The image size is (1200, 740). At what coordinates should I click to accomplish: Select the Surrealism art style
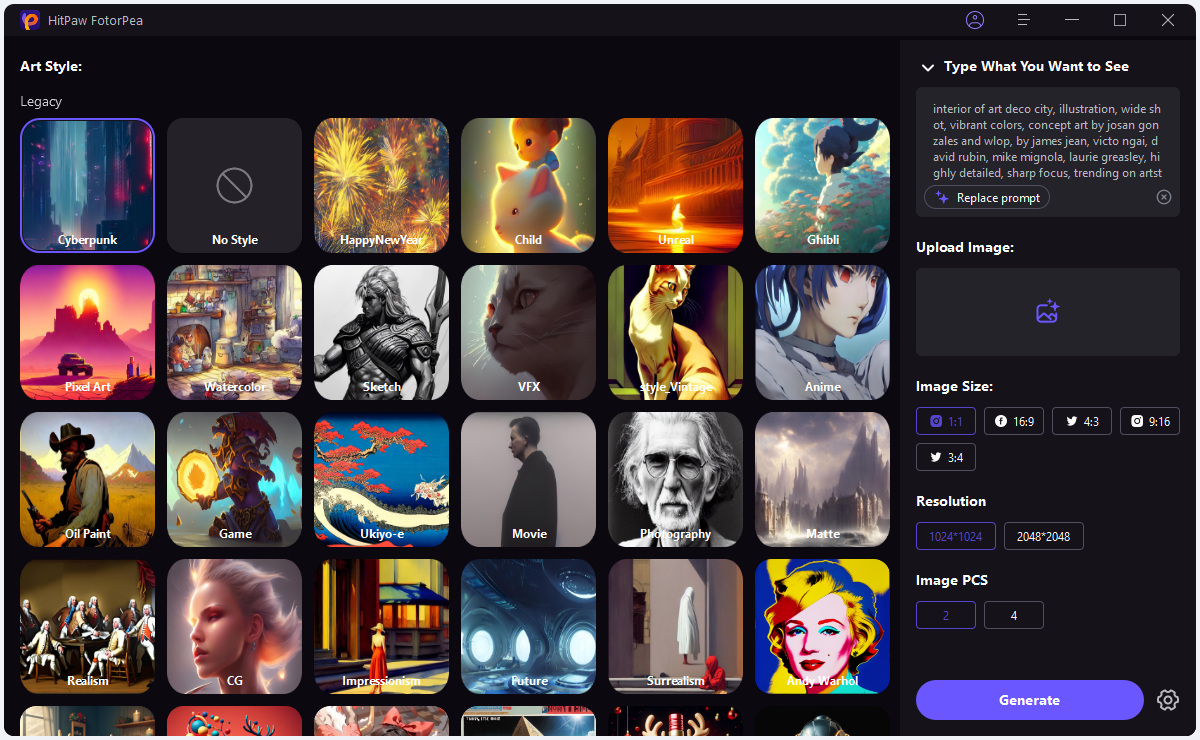tap(676, 626)
